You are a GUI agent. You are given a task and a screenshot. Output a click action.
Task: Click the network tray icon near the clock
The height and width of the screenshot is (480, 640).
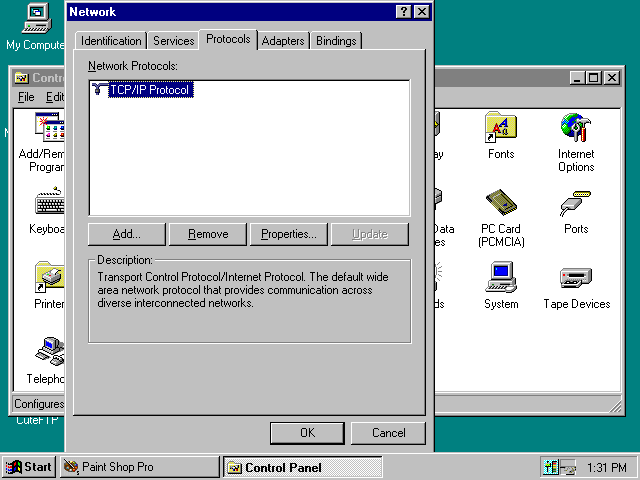568,467
